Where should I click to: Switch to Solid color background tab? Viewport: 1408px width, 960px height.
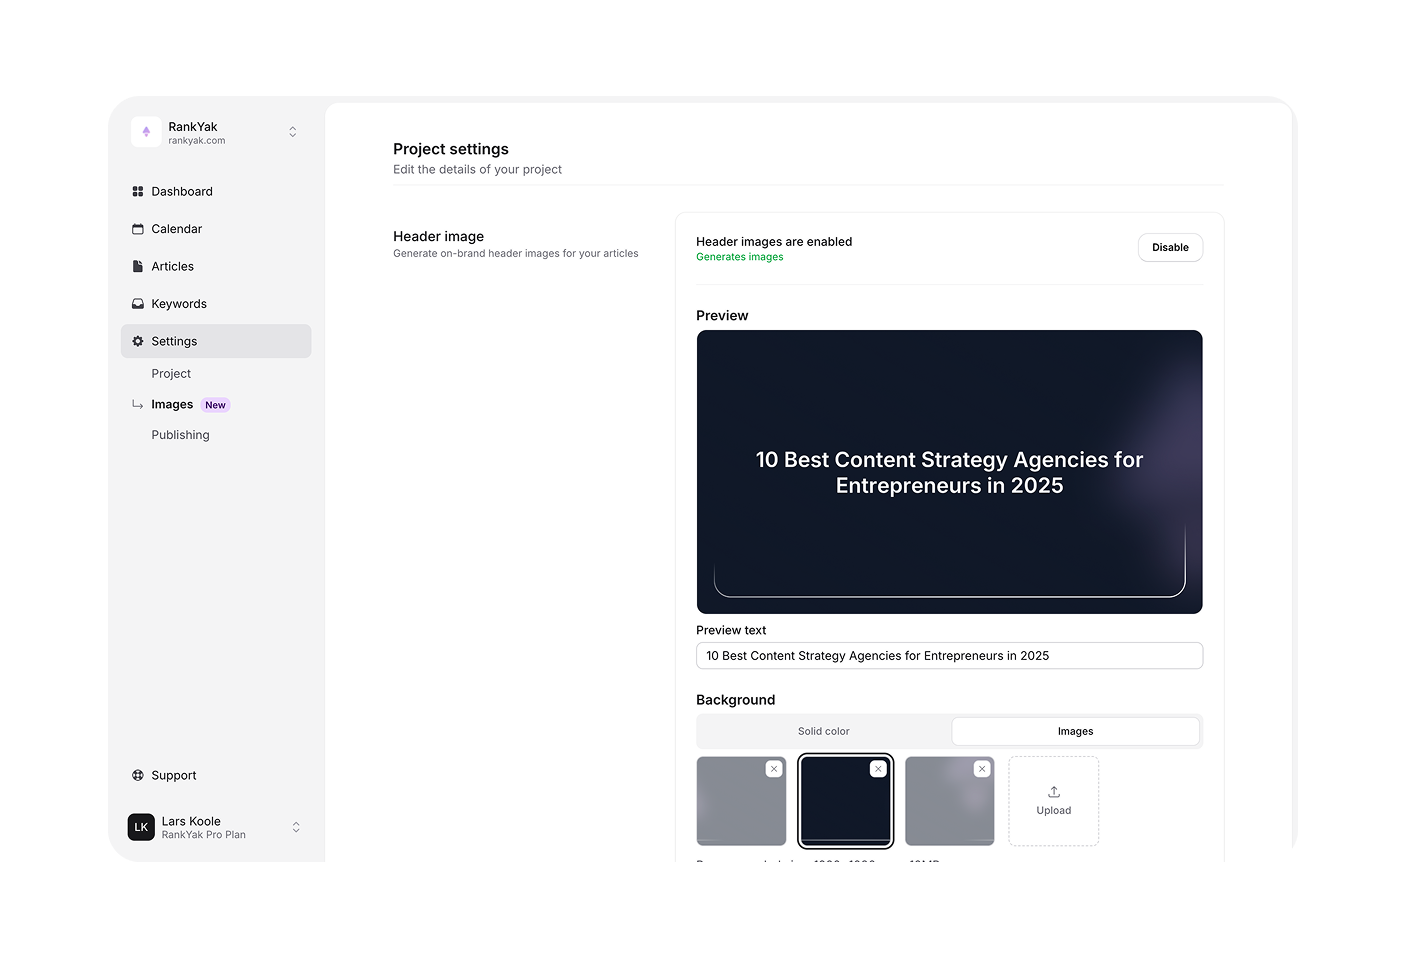coord(823,732)
